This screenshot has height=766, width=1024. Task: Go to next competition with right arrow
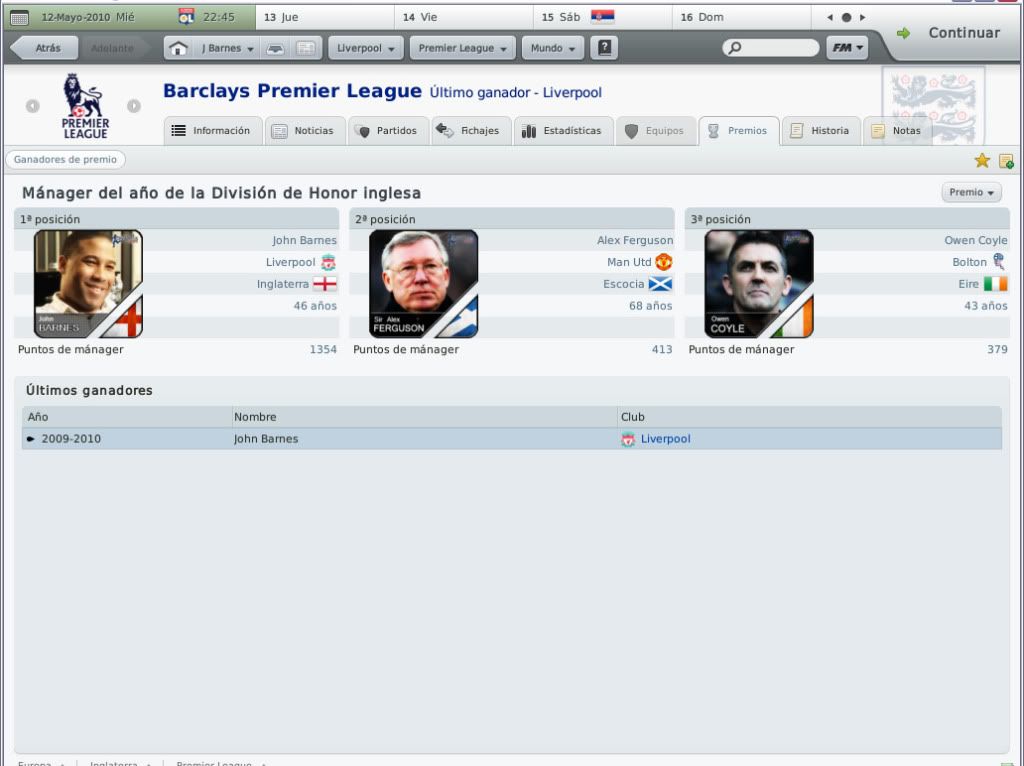click(x=134, y=106)
